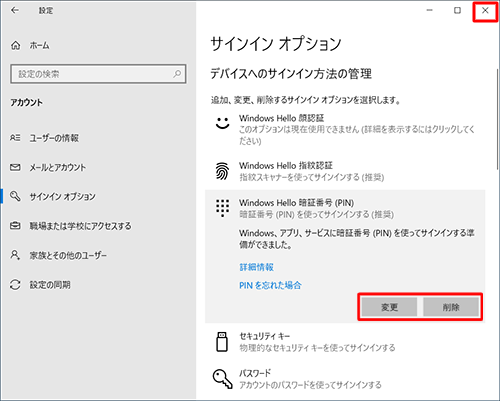
Task: Open 設定の同期 page
Action: pos(98,285)
